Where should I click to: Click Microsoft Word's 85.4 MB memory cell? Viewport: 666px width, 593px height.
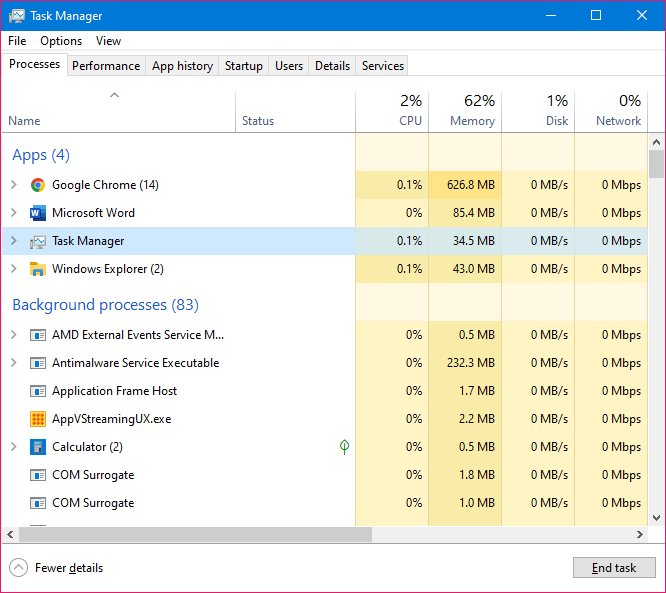pos(465,213)
